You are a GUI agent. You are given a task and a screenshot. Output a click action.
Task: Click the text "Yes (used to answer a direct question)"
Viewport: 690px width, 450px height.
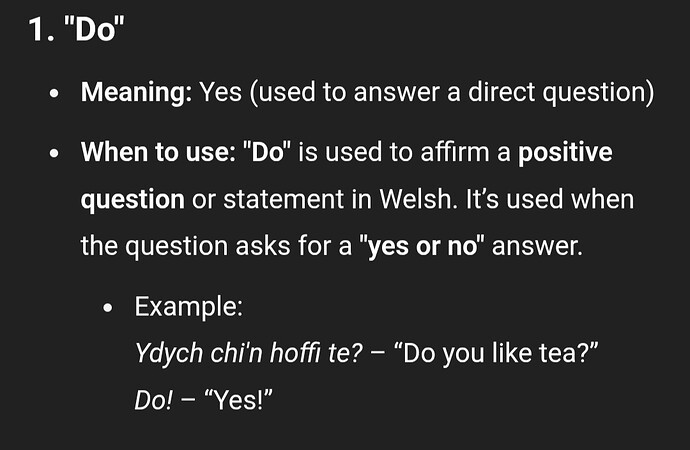click(427, 92)
